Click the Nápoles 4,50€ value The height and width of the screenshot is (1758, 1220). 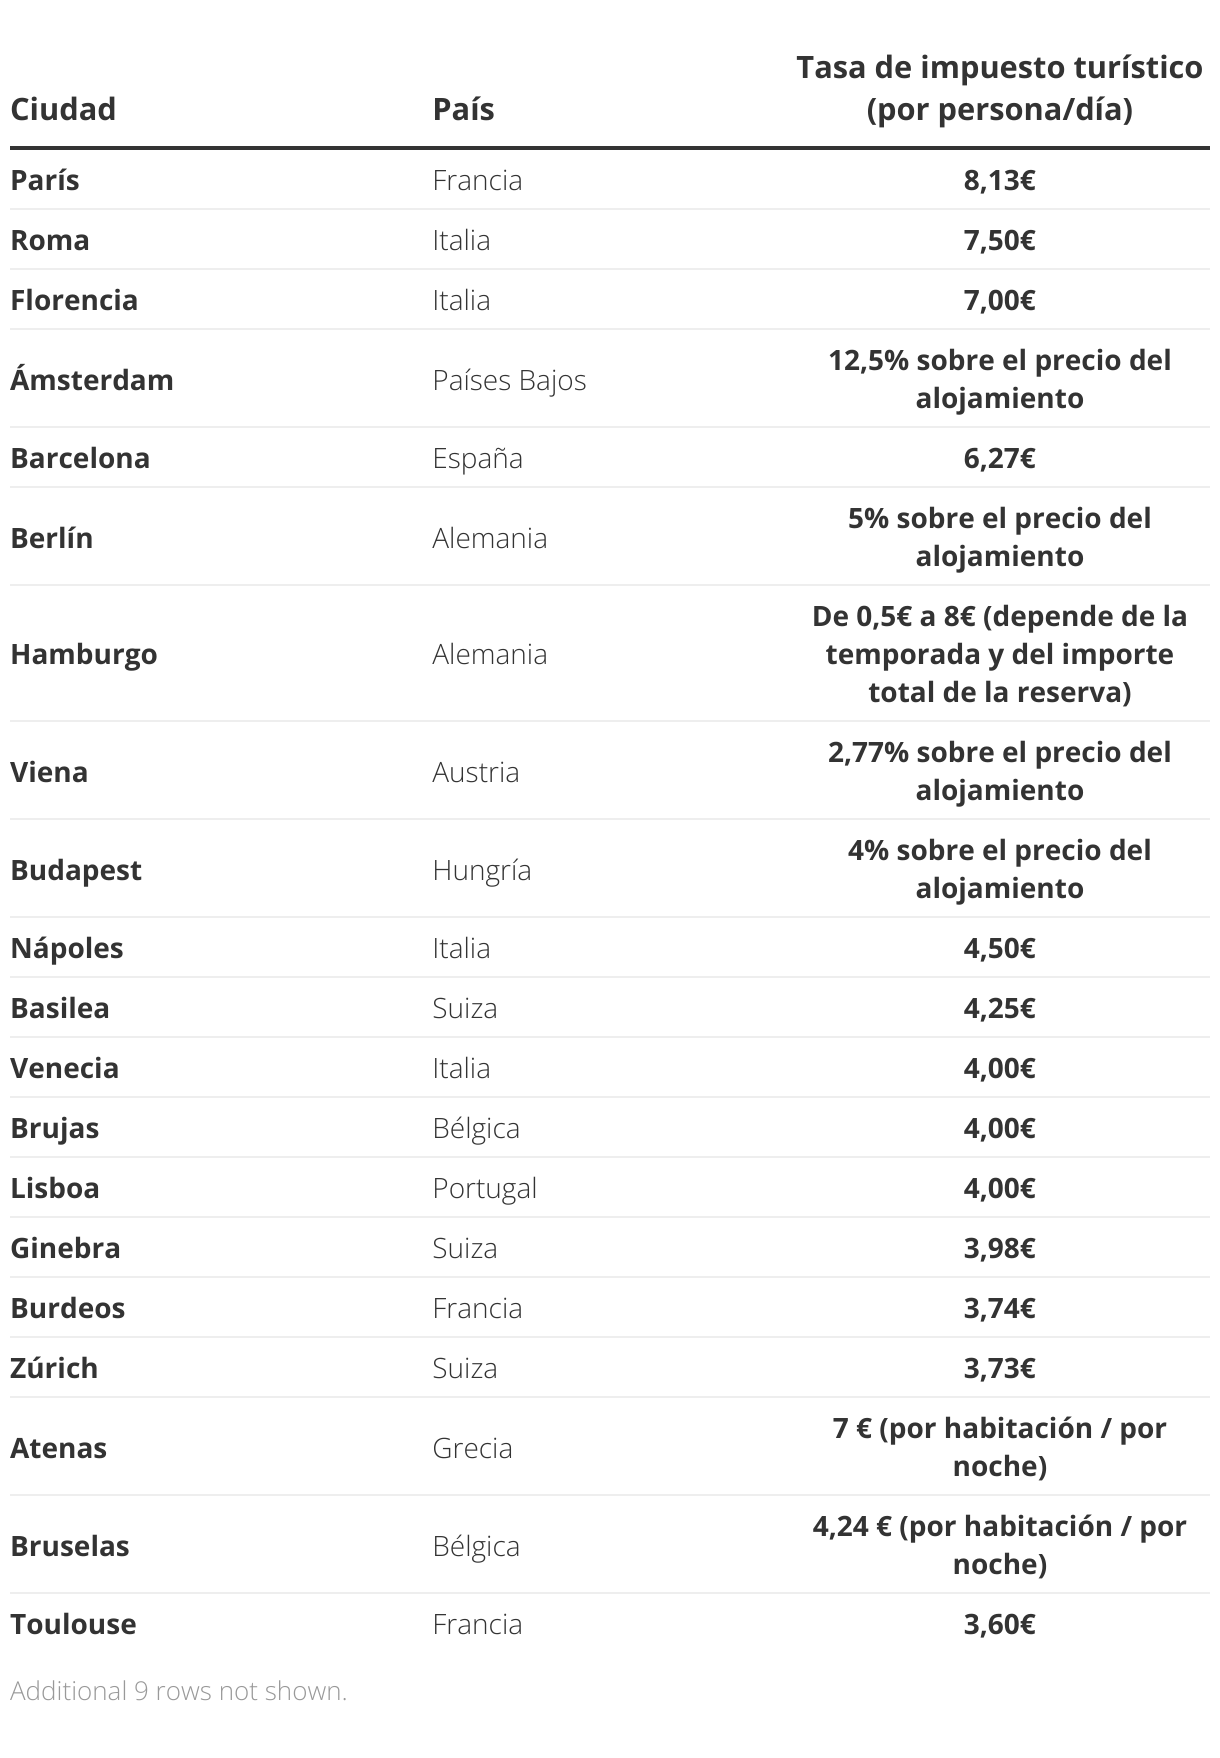pos(999,948)
